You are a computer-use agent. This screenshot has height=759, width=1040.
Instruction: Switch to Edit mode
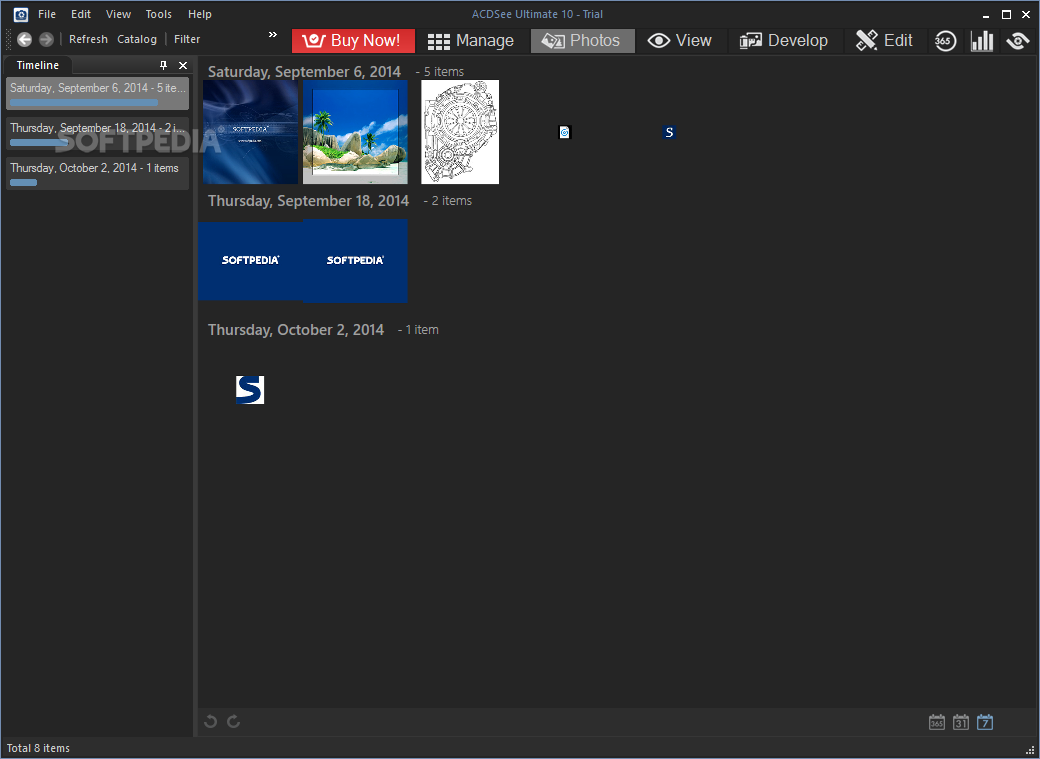[884, 40]
